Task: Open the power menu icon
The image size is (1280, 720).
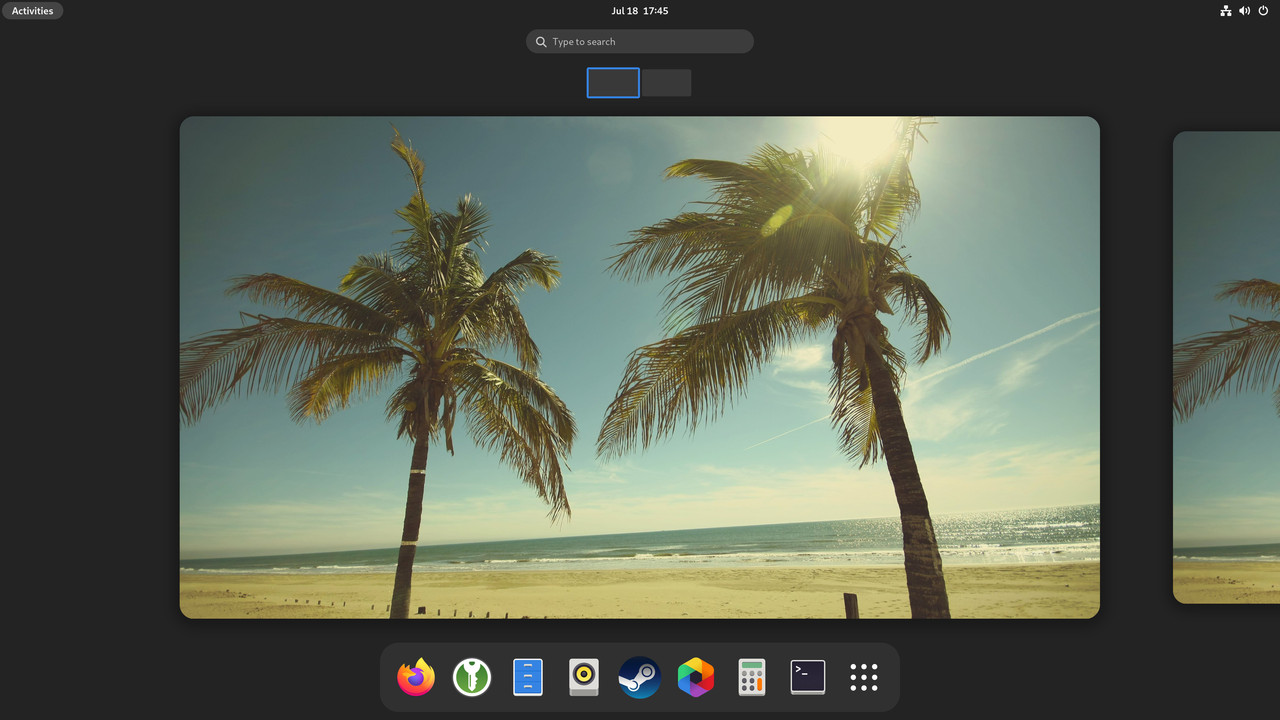Action: coord(1264,11)
